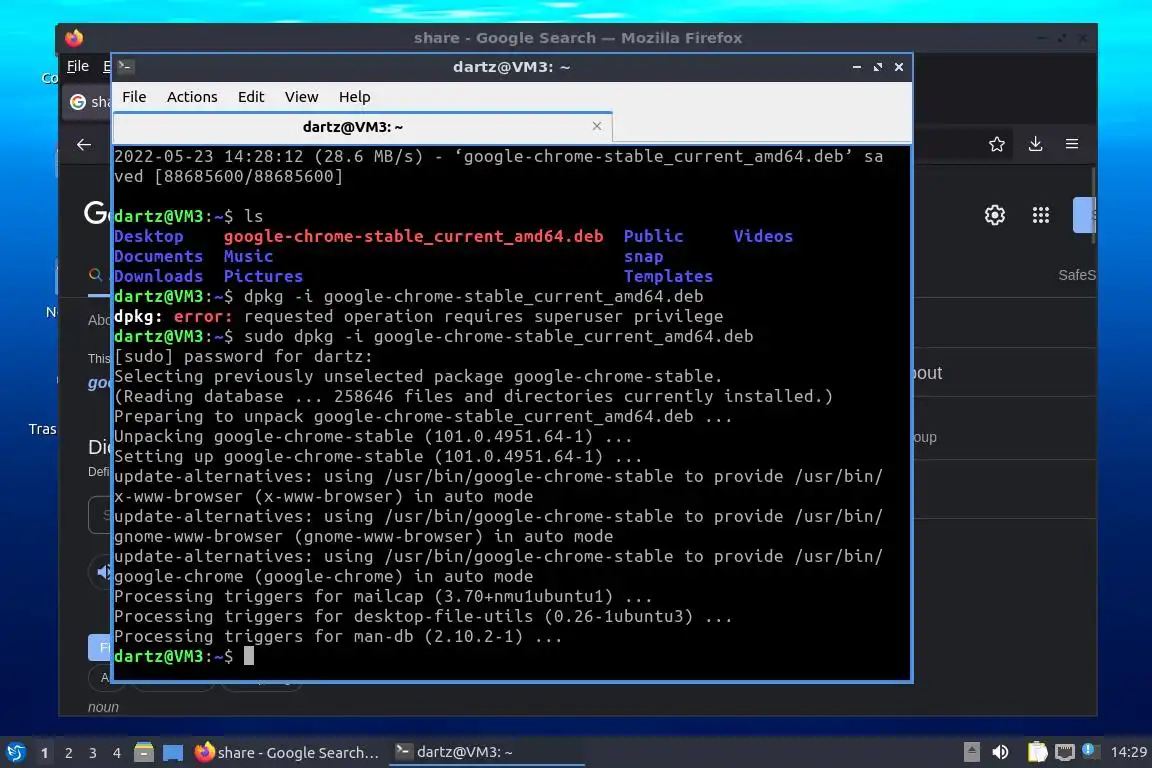This screenshot has height=768, width=1152.
Task: Open the File menu in terminal
Action: click(134, 97)
